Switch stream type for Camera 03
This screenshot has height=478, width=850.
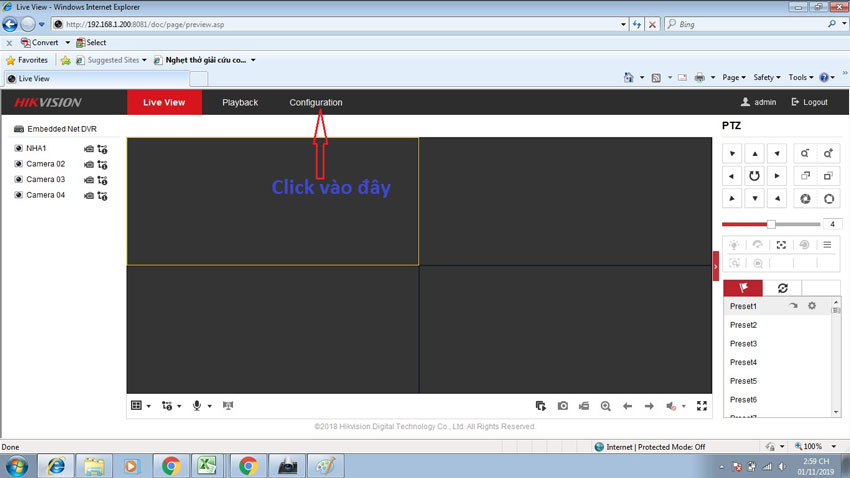102,180
